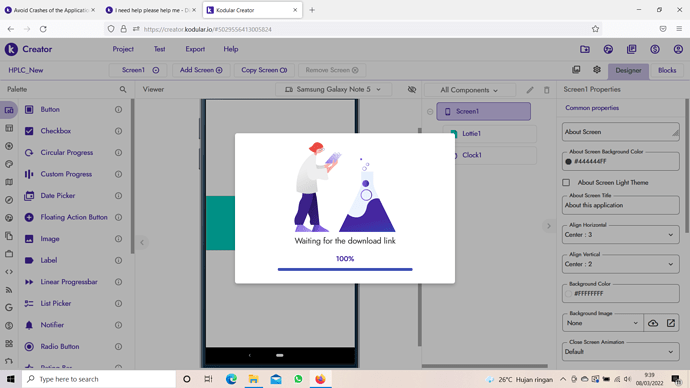Open the Help menu

231,49
